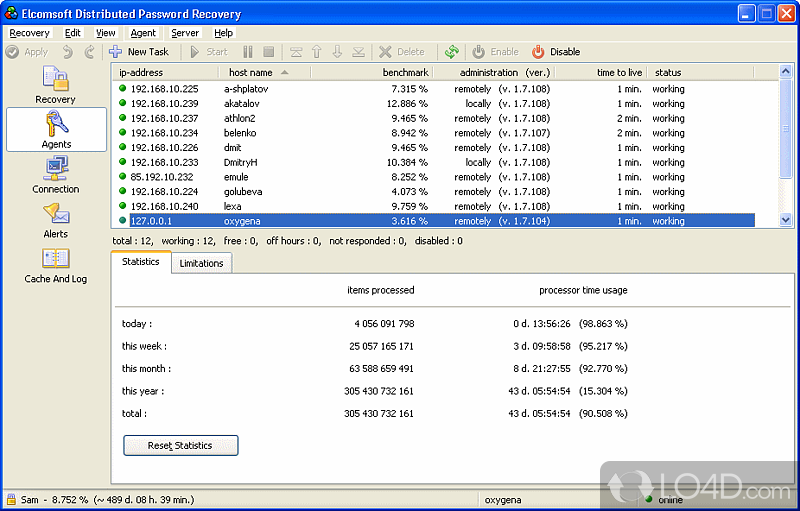Click the New Task toolbar button
The height and width of the screenshot is (511, 800).
(140, 52)
